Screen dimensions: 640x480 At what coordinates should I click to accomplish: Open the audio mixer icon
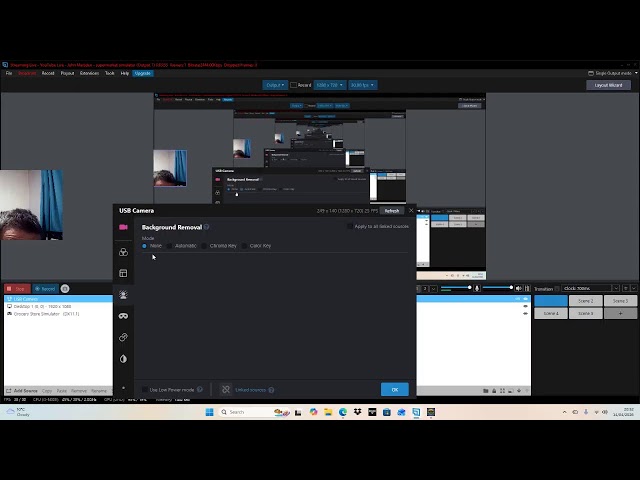(527, 289)
